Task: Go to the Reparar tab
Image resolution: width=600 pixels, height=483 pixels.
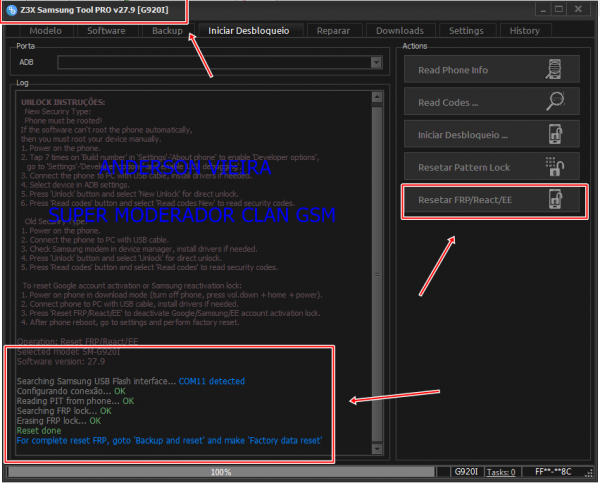Action: click(333, 31)
